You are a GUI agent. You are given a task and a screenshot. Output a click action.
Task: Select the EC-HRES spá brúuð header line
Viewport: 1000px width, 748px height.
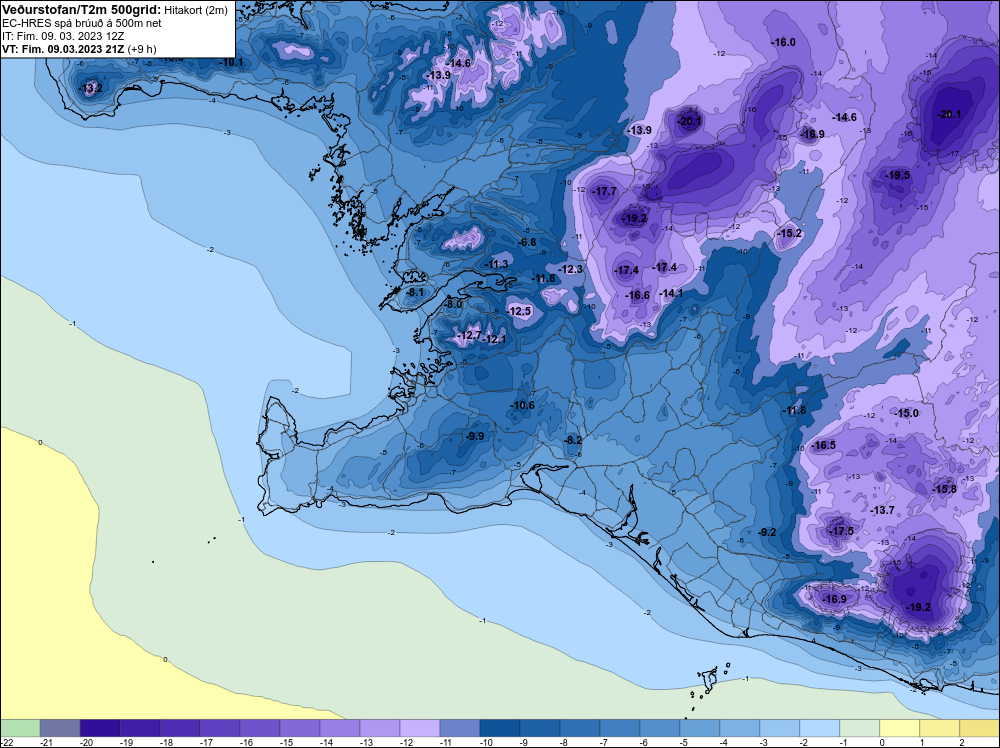tap(82, 23)
